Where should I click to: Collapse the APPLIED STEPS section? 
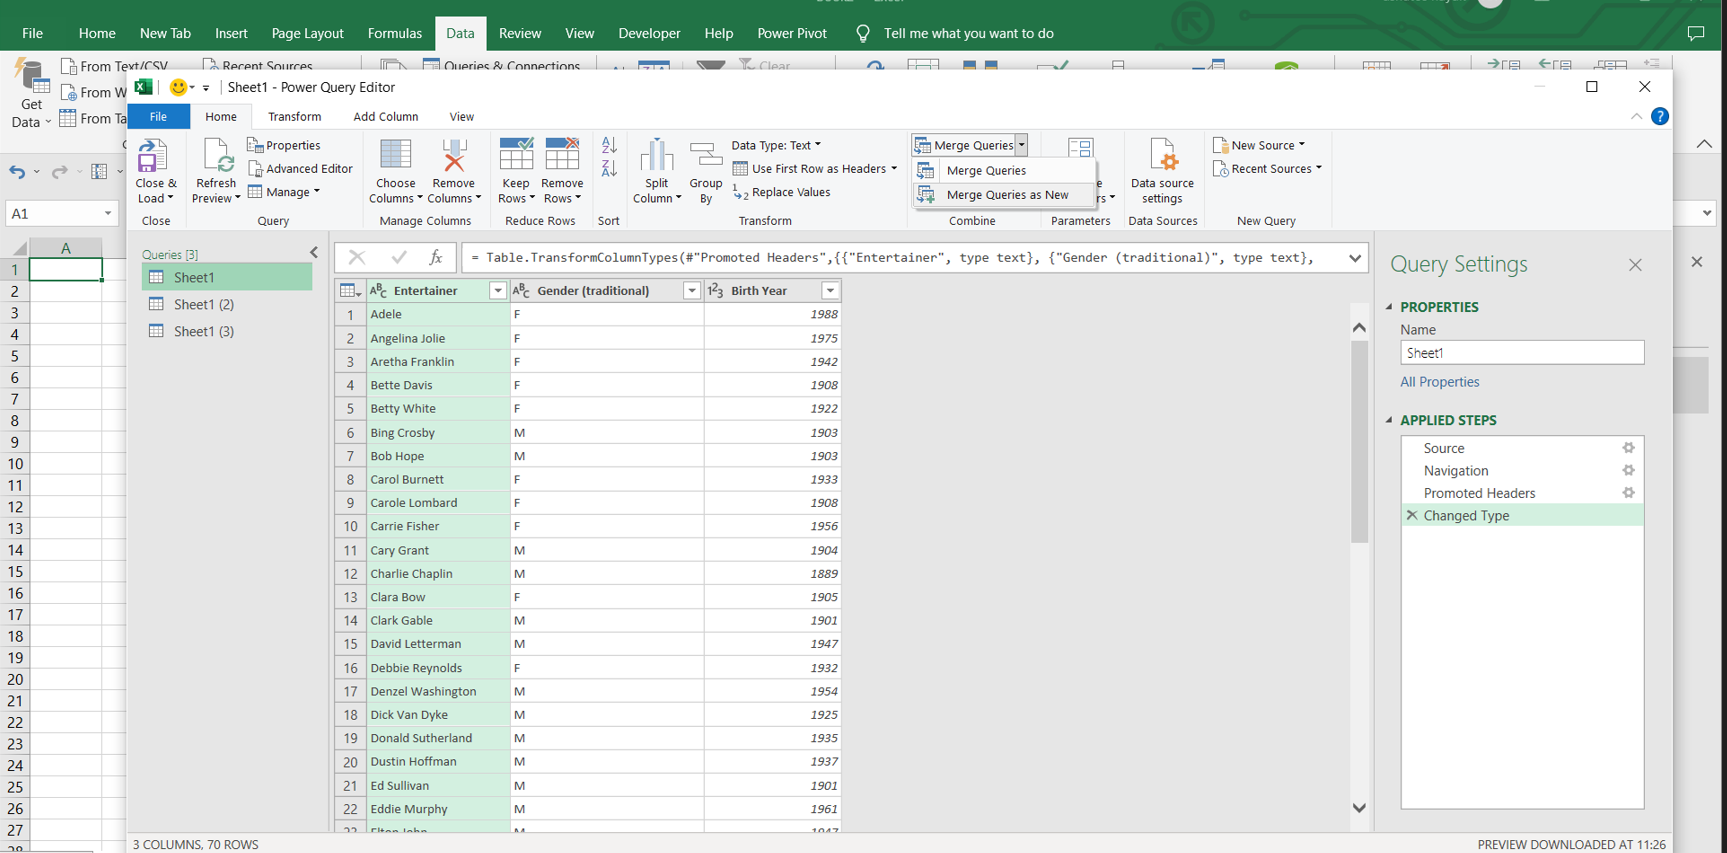coord(1389,420)
